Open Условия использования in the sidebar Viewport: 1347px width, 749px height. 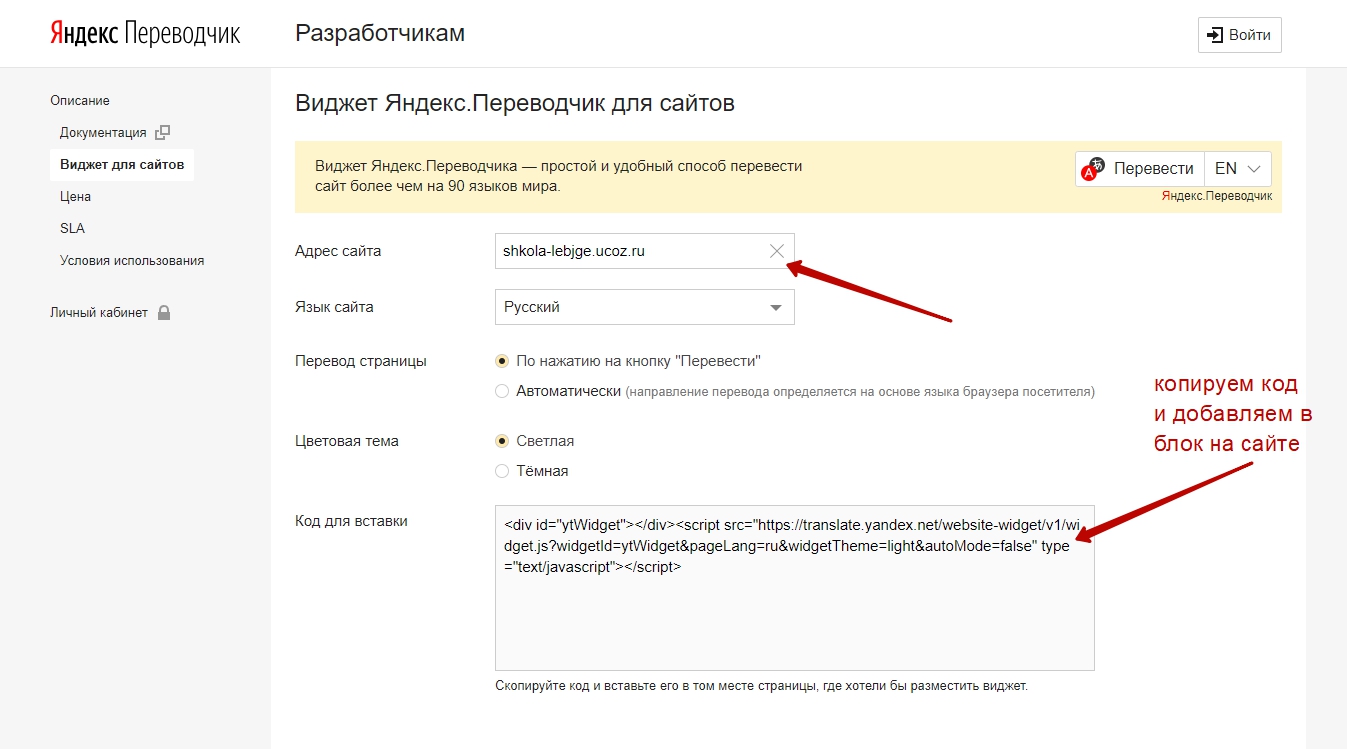[x=132, y=261]
